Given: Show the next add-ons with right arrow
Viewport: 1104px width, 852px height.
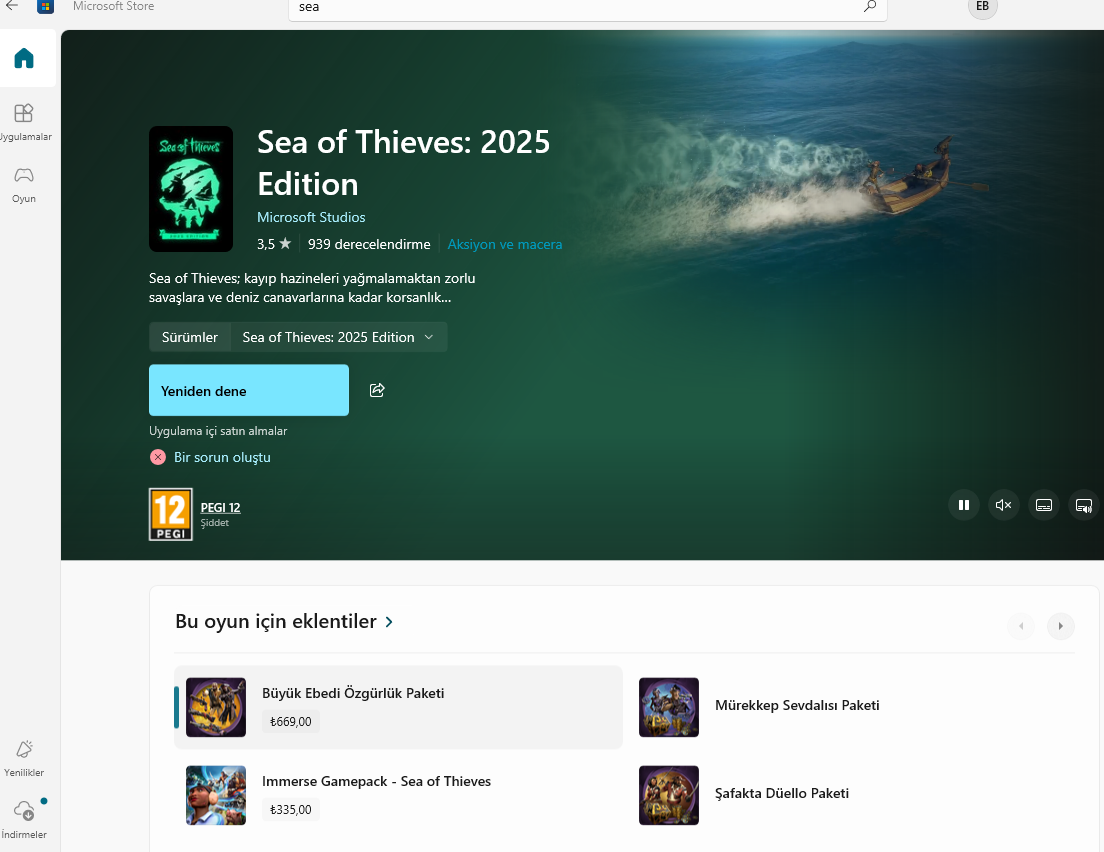Looking at the screenshot, I should [x=1060, y=626].
